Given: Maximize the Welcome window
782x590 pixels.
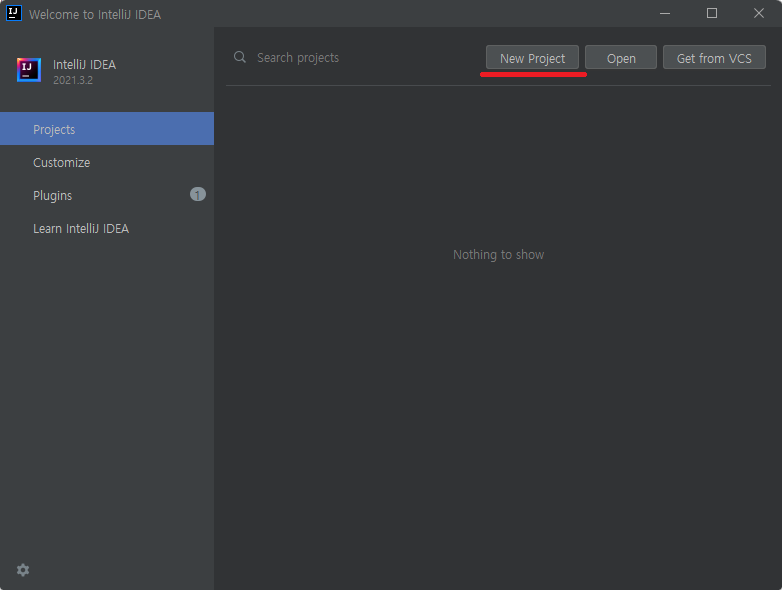Looking at the screenshot, I should [x=712, y=13].
